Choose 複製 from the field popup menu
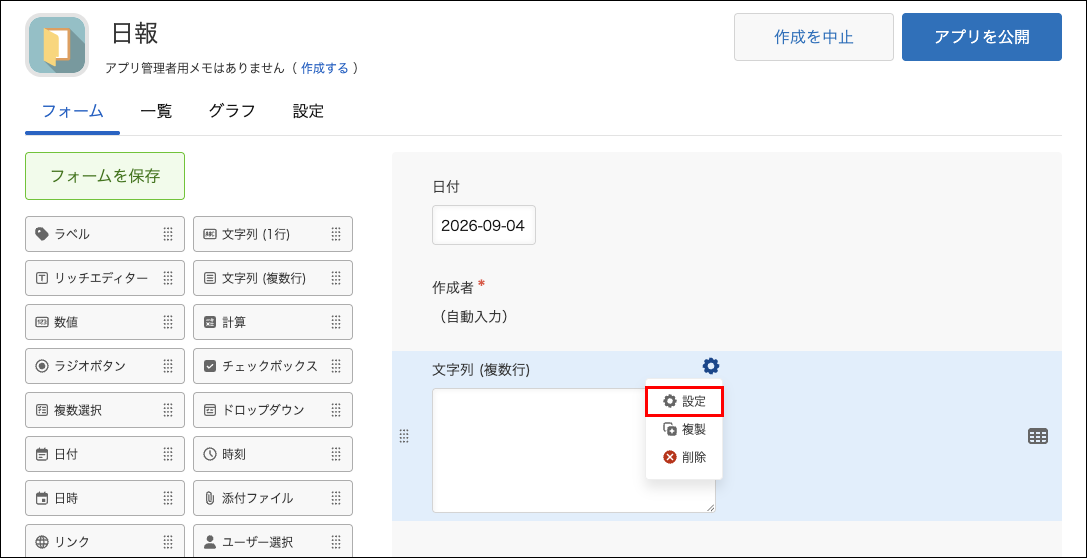 pos(684,430)
